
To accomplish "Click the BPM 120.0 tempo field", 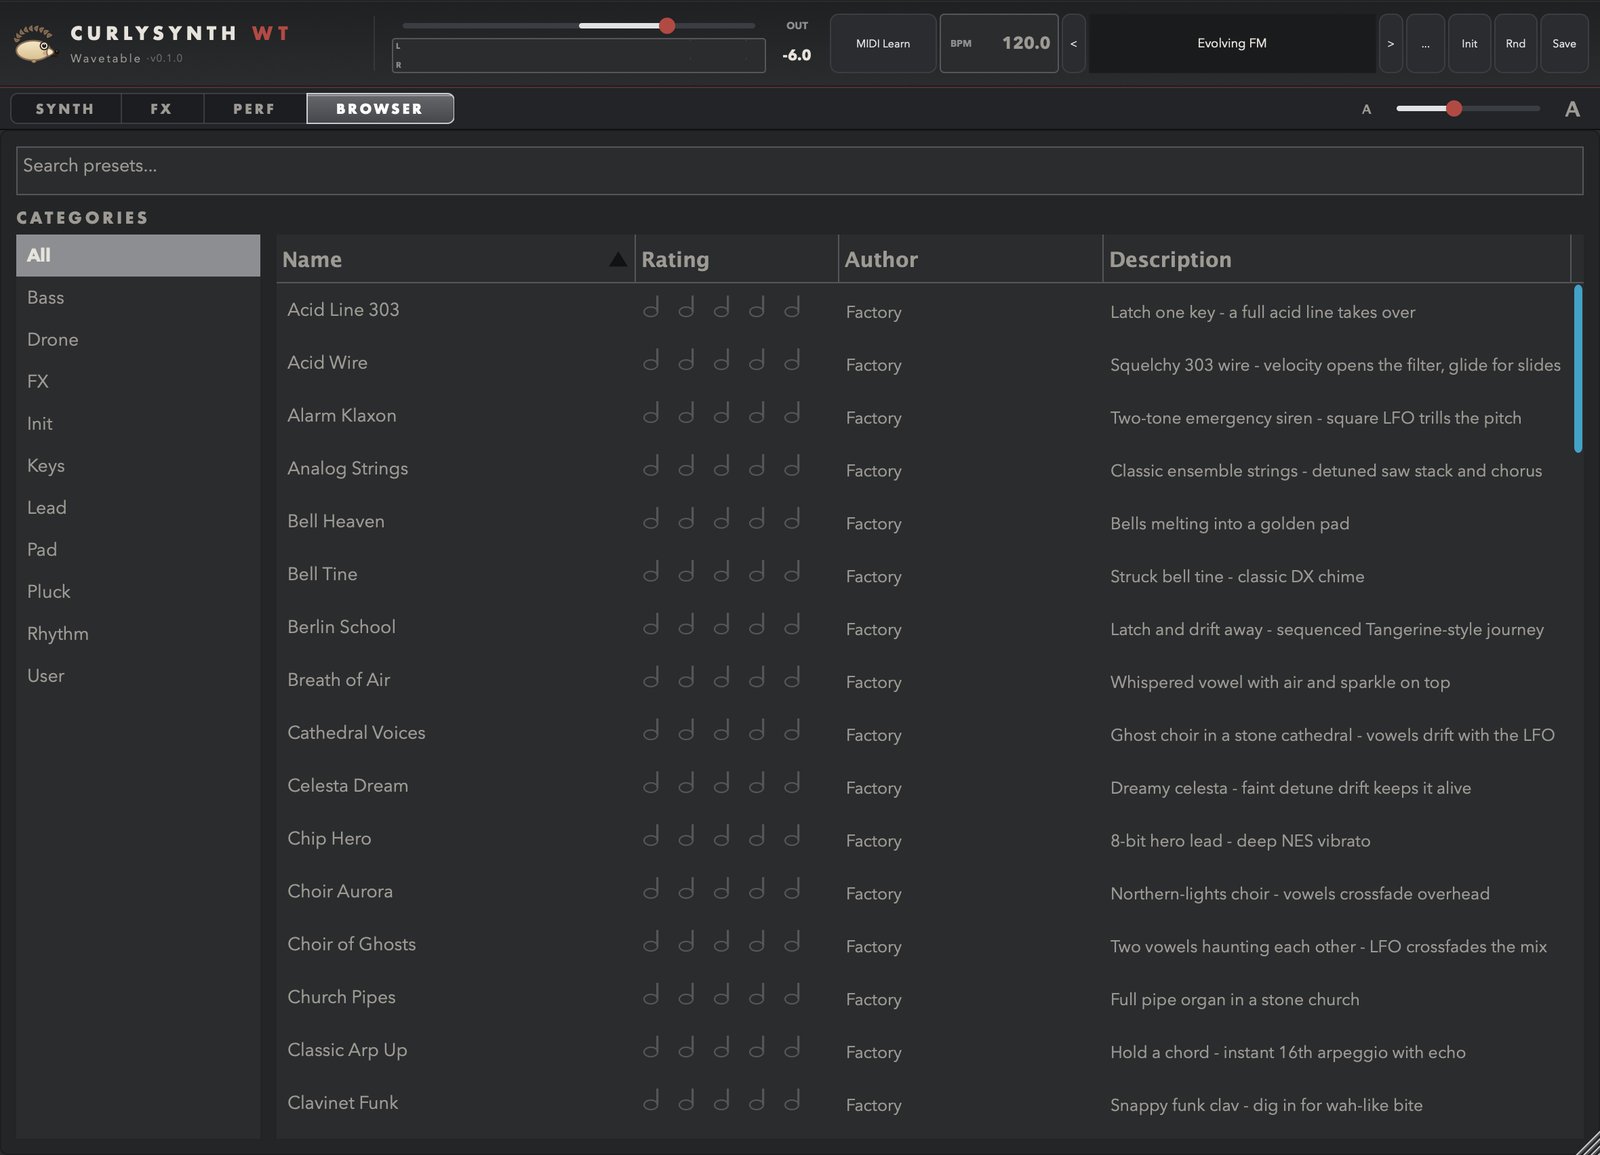I will tap(999, 43).
